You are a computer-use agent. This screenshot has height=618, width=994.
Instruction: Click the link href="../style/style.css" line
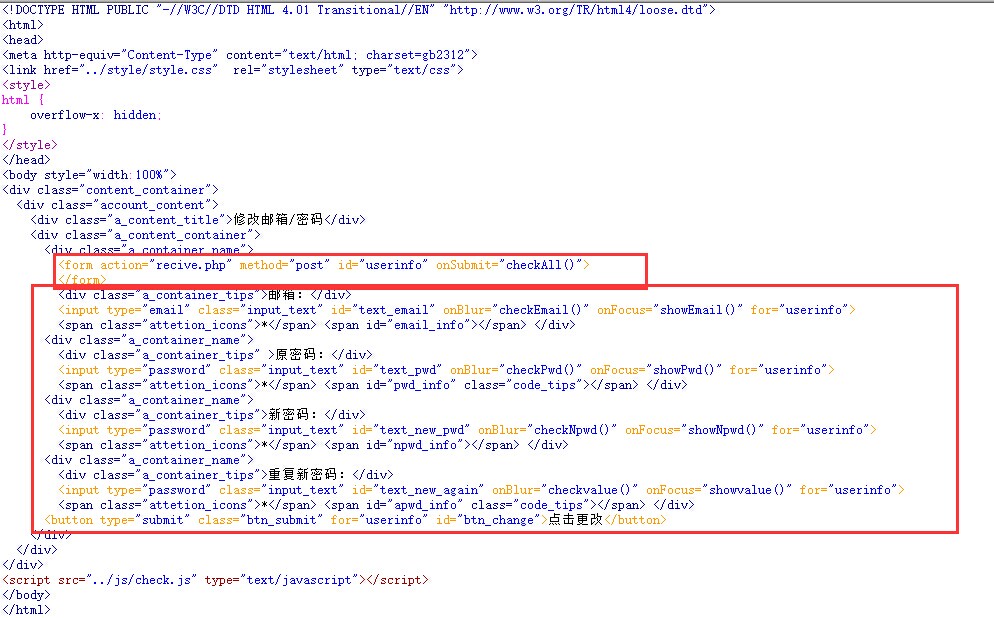coord(233,70)
